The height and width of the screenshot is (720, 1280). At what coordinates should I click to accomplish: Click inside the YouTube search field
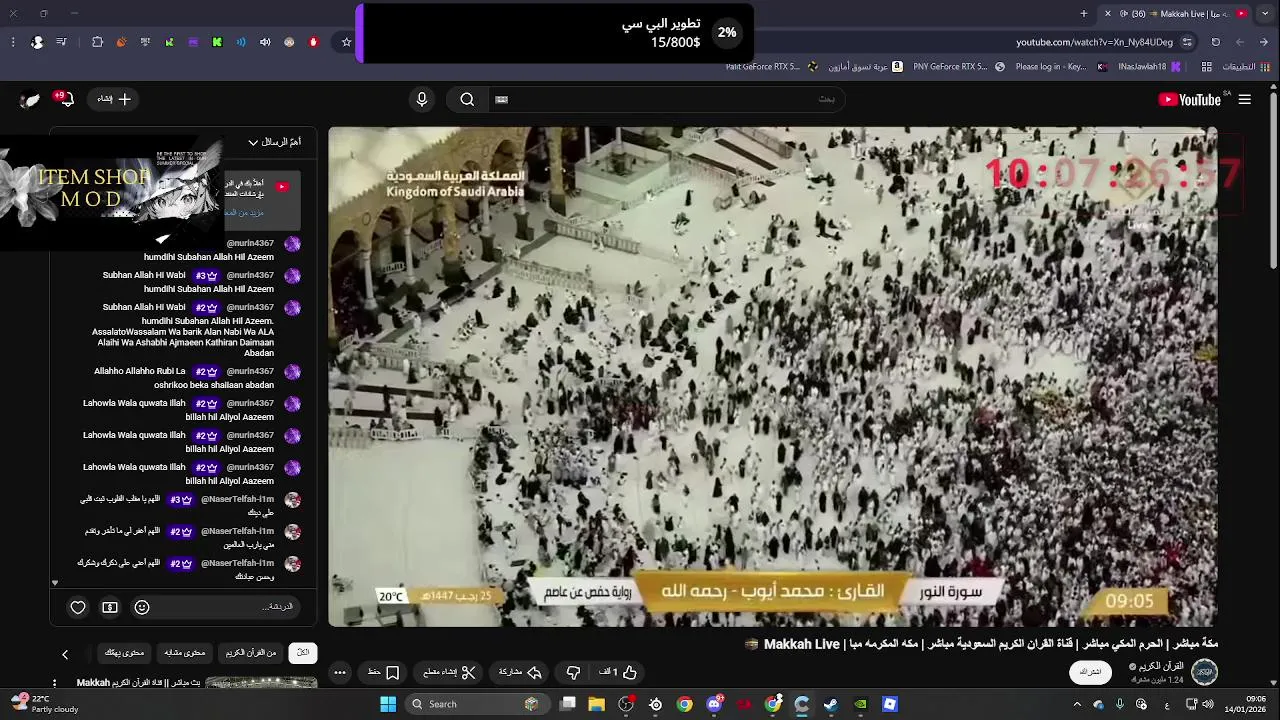[665, 99]
